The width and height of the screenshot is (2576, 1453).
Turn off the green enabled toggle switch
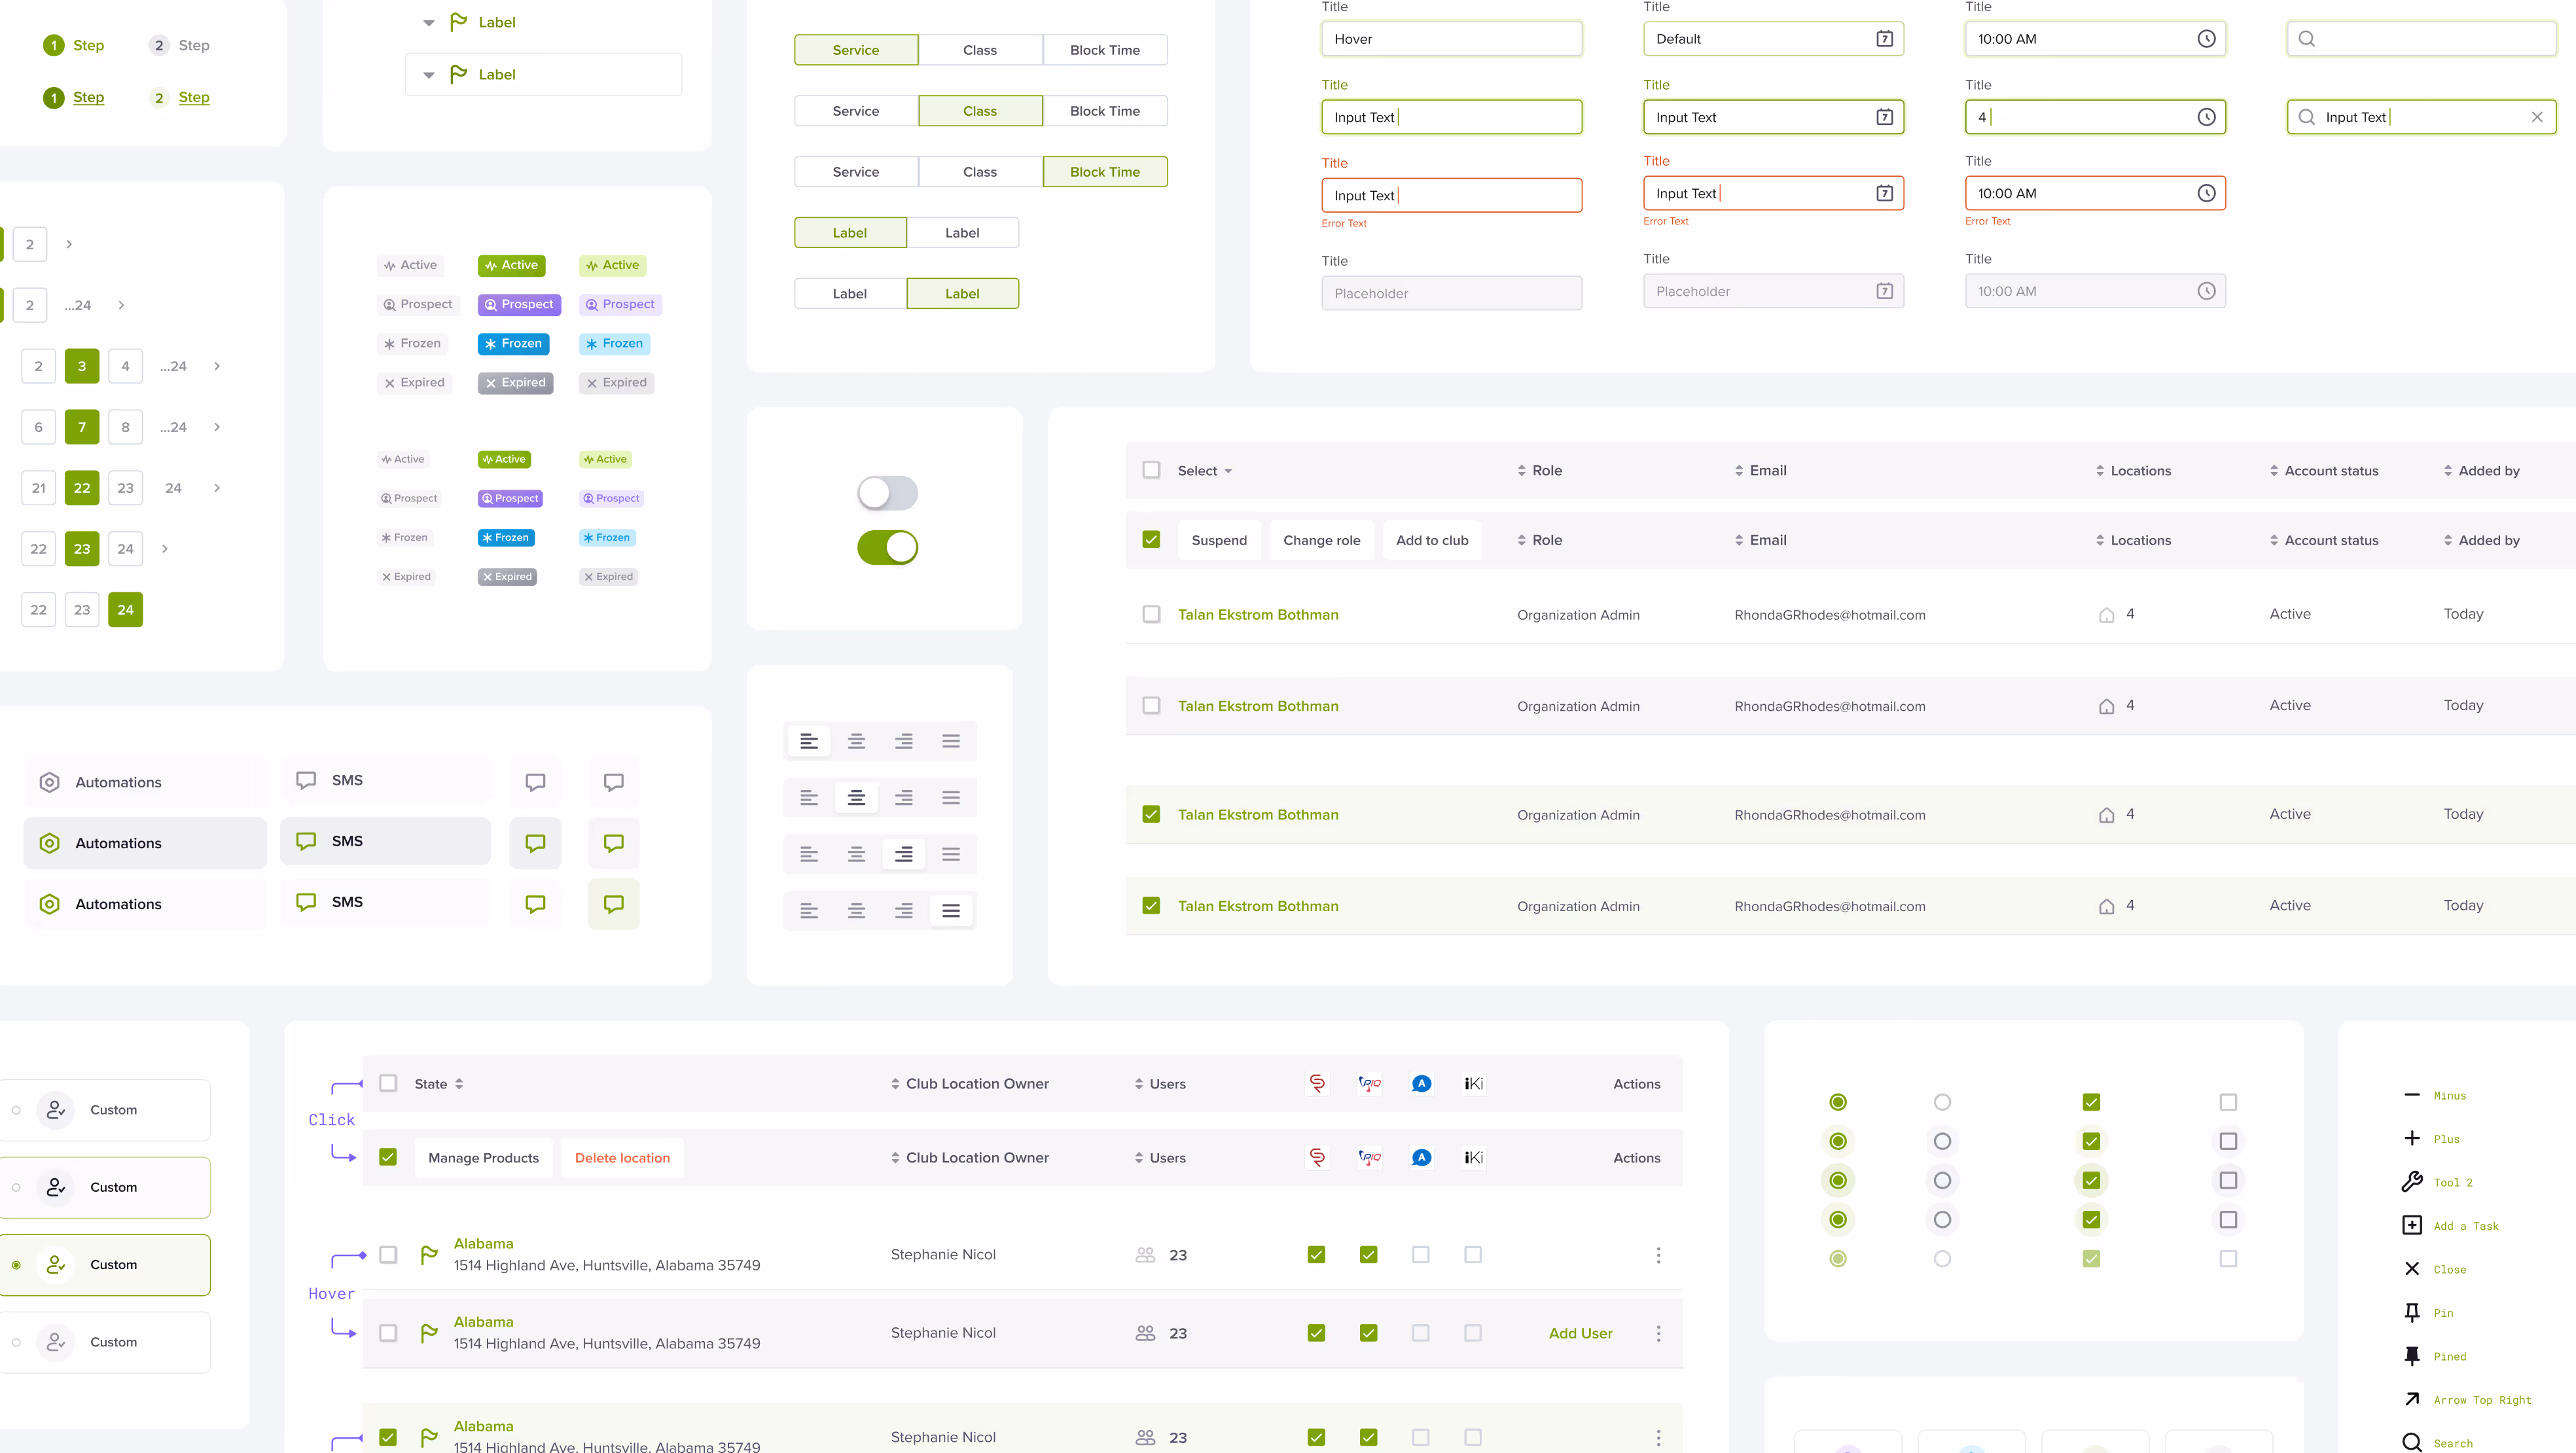click(887, 548)
